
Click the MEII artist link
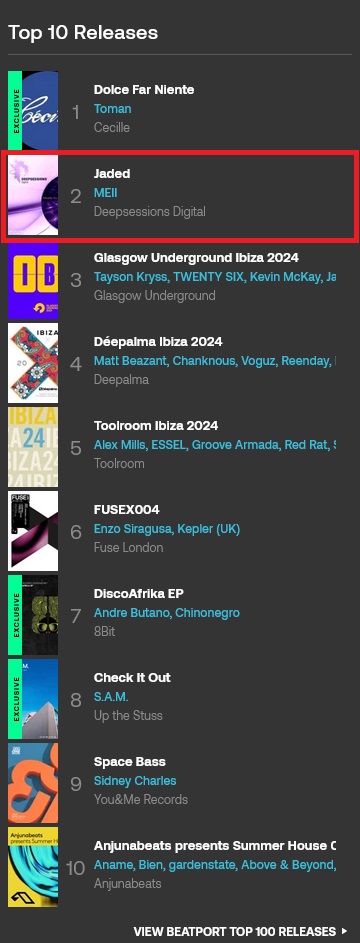[x=105, y=192]
